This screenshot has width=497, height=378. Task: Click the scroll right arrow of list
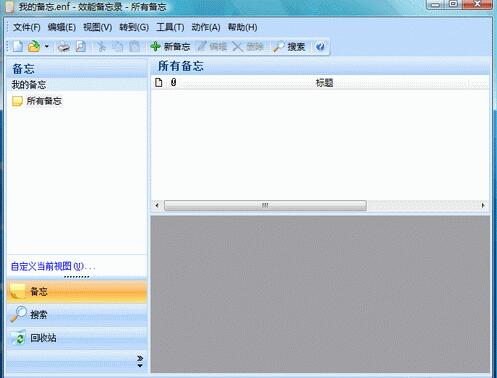483,205
